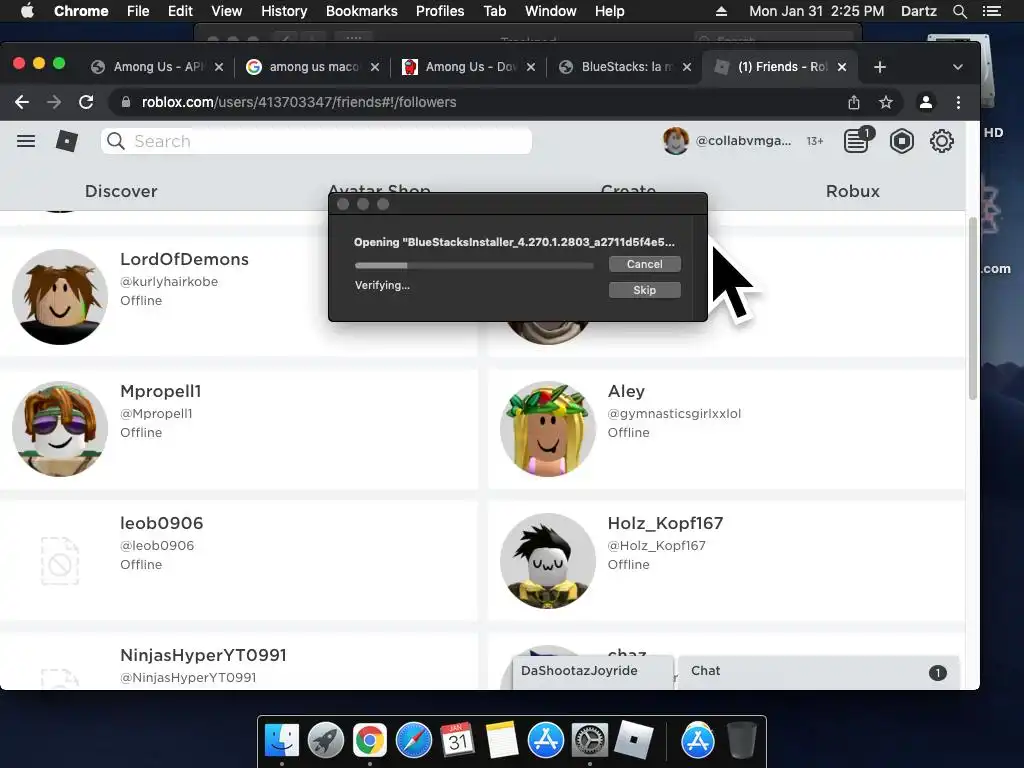
Task: Open Spotlight search in menu bar
Action: pyautogui.click(x=959, y=11)
